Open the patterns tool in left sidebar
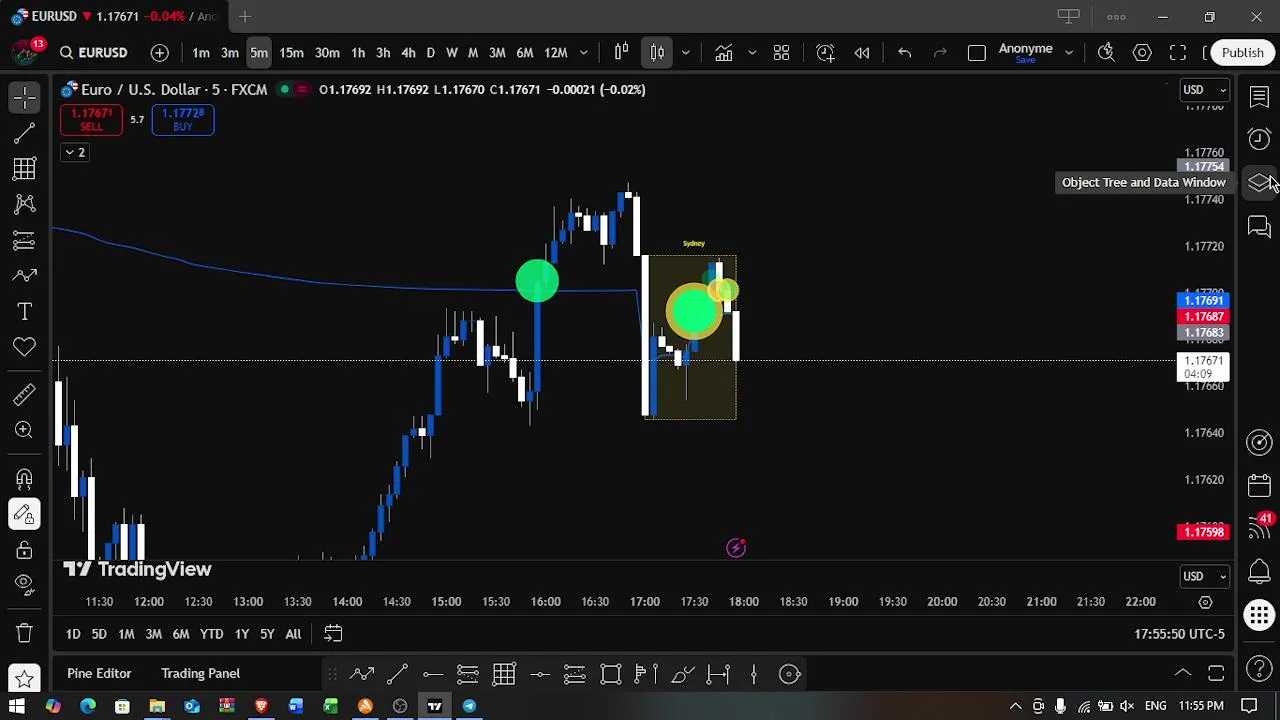1280x720 pixels. (25, 205)
